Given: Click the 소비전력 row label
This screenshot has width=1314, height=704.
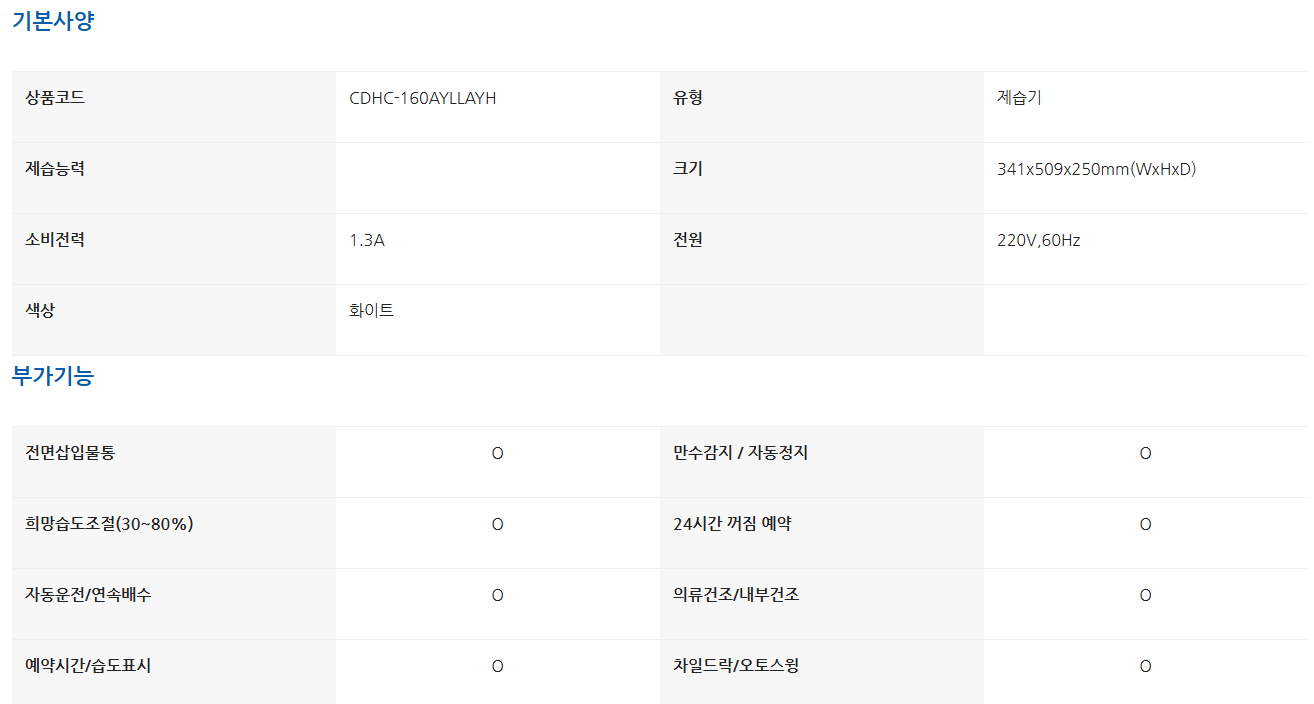Looking at the screenshot, I should [55, 240].
